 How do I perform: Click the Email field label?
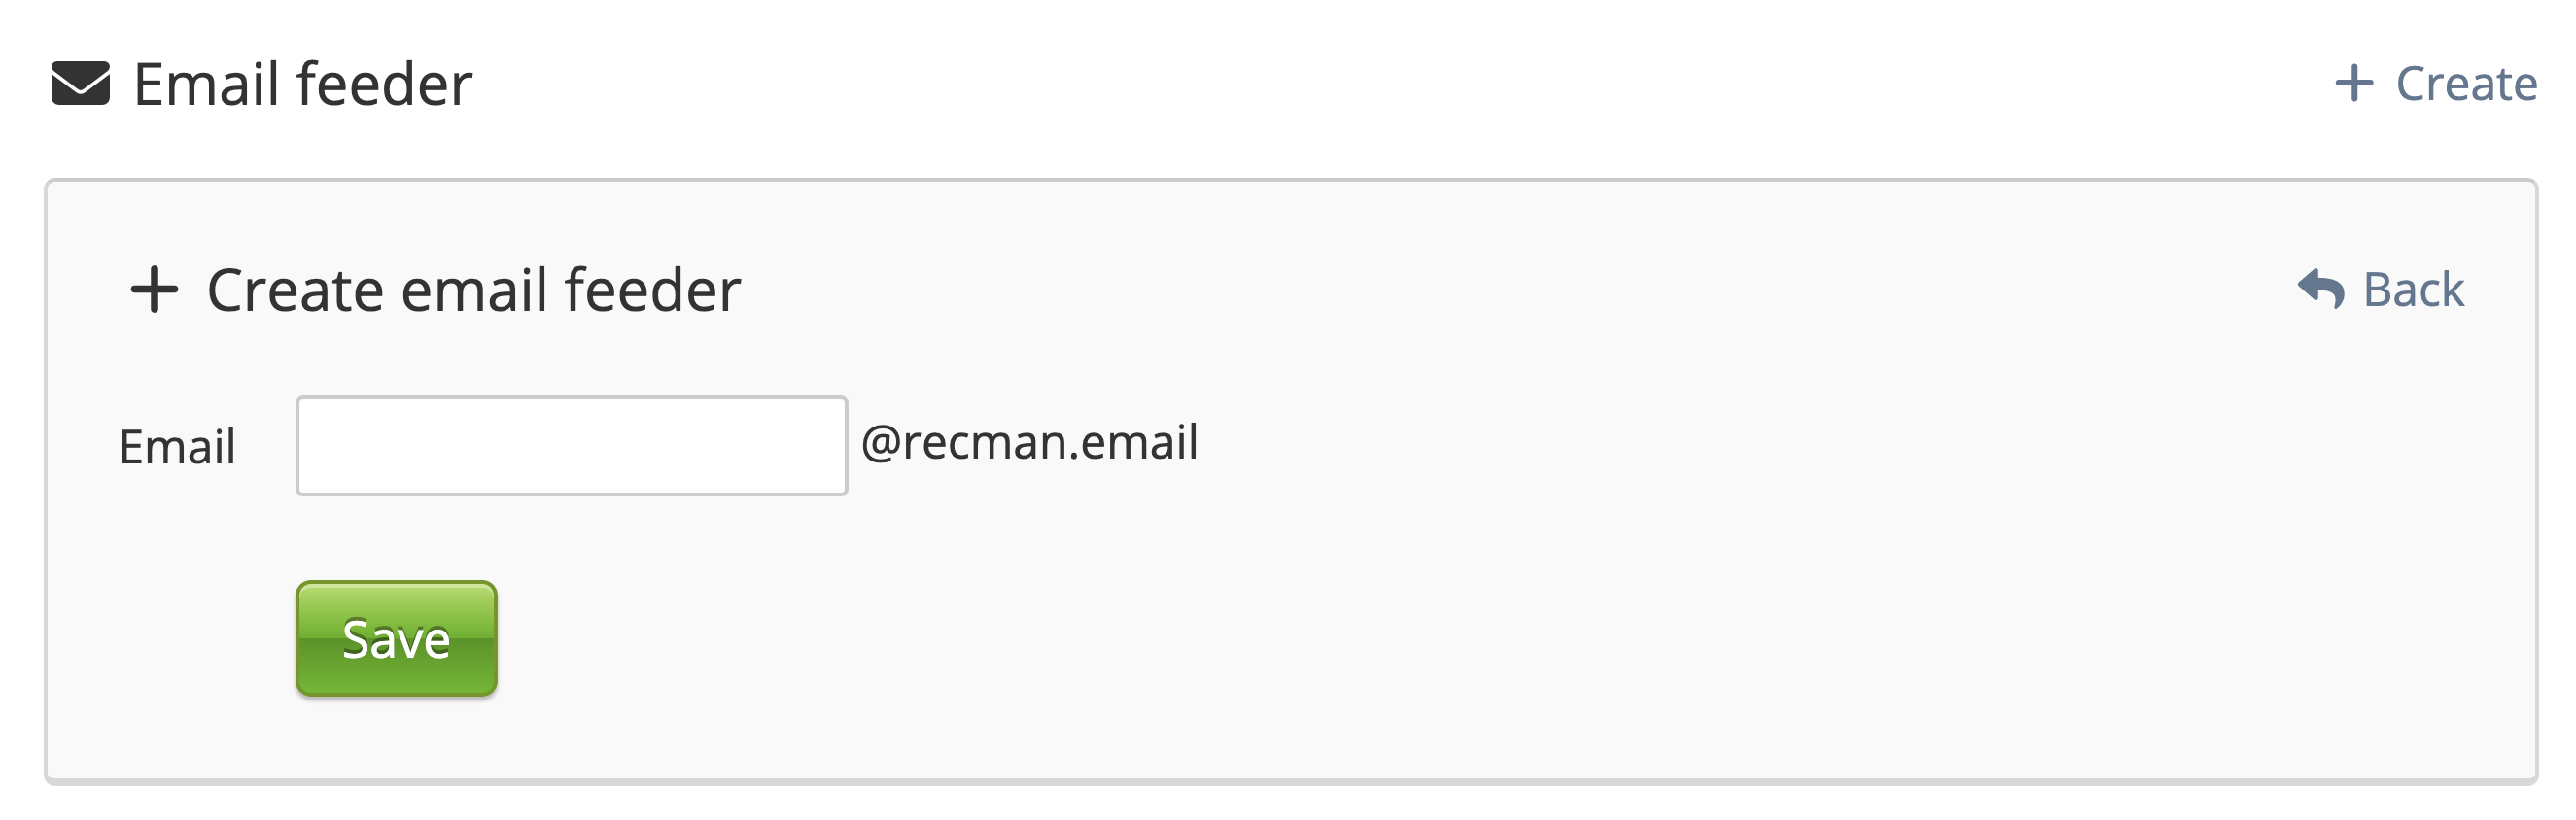click(x=177, y=446)
